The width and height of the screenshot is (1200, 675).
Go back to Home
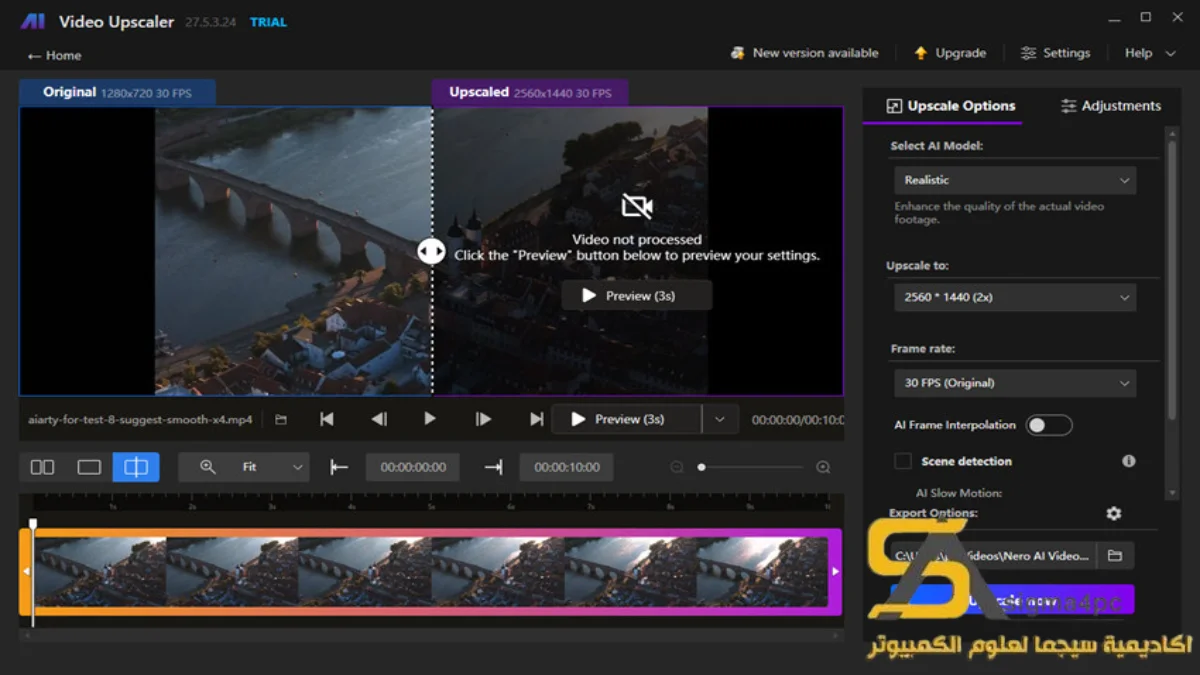55,56
